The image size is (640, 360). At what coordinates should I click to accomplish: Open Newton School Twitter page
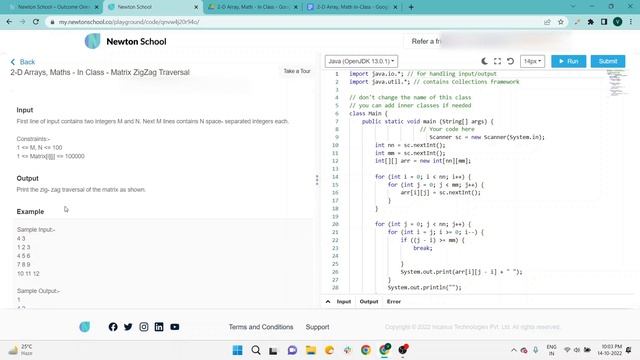click(128, 327)
